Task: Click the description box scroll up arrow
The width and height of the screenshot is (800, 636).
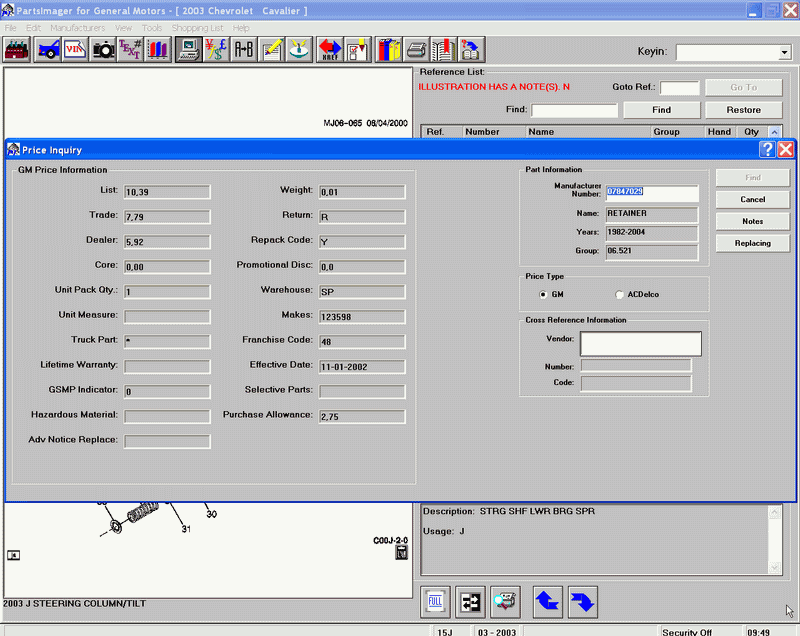Action: (x=774, y=512)
